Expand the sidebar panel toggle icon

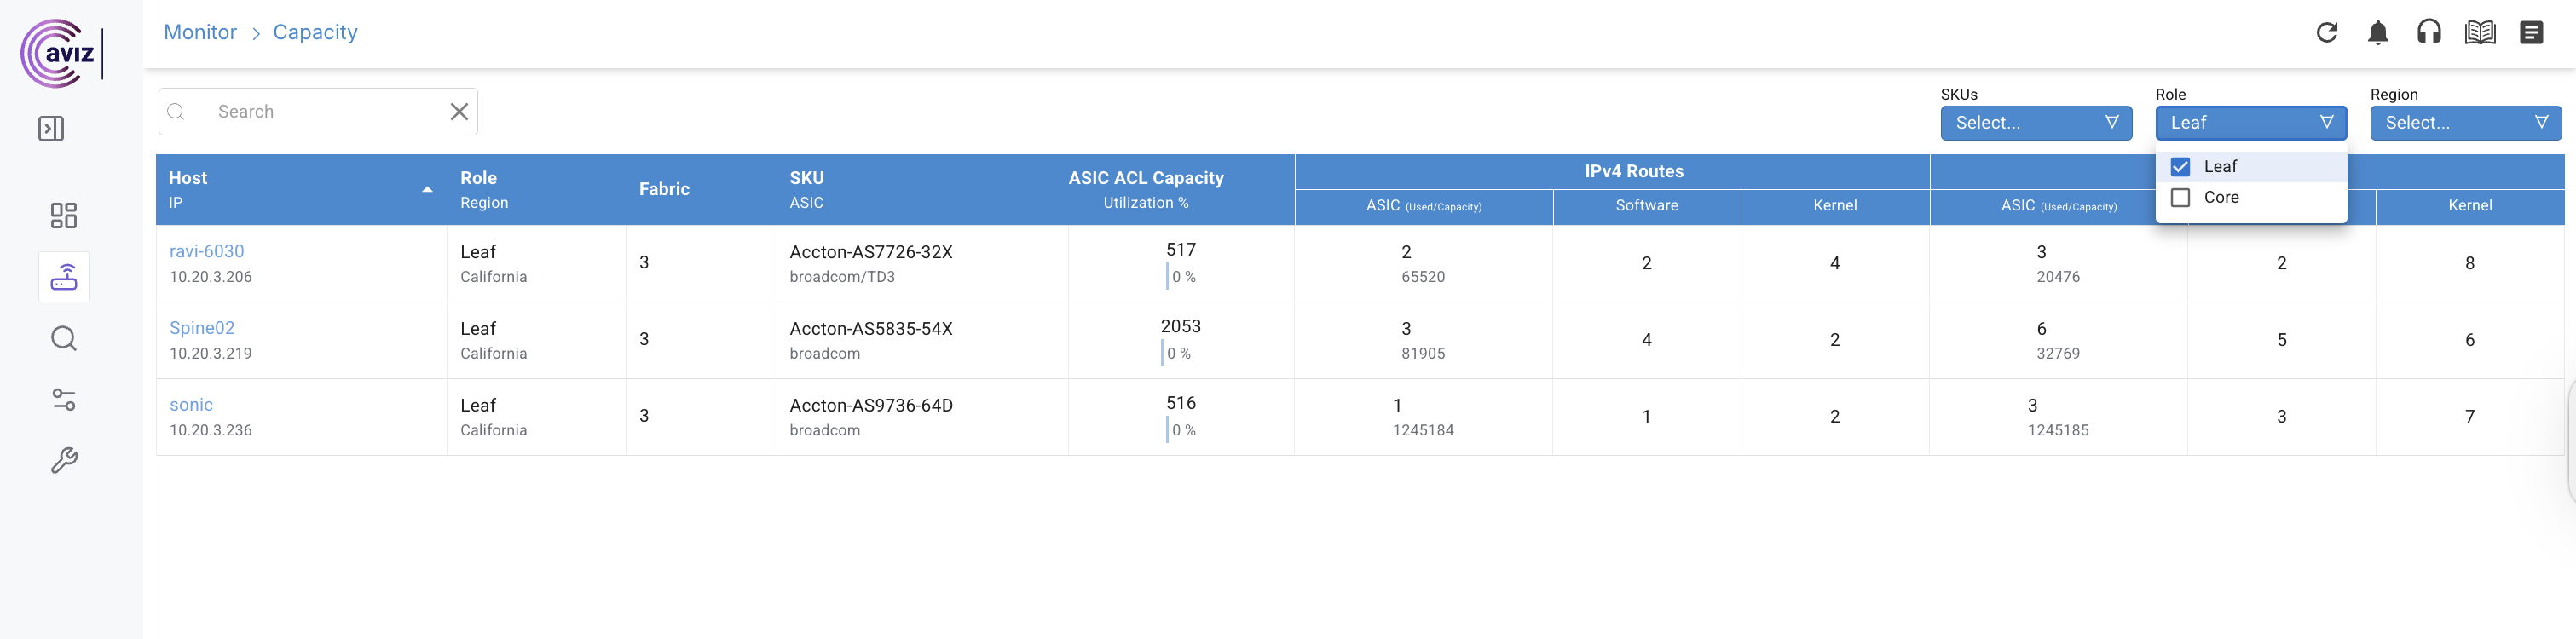[51, 129]
